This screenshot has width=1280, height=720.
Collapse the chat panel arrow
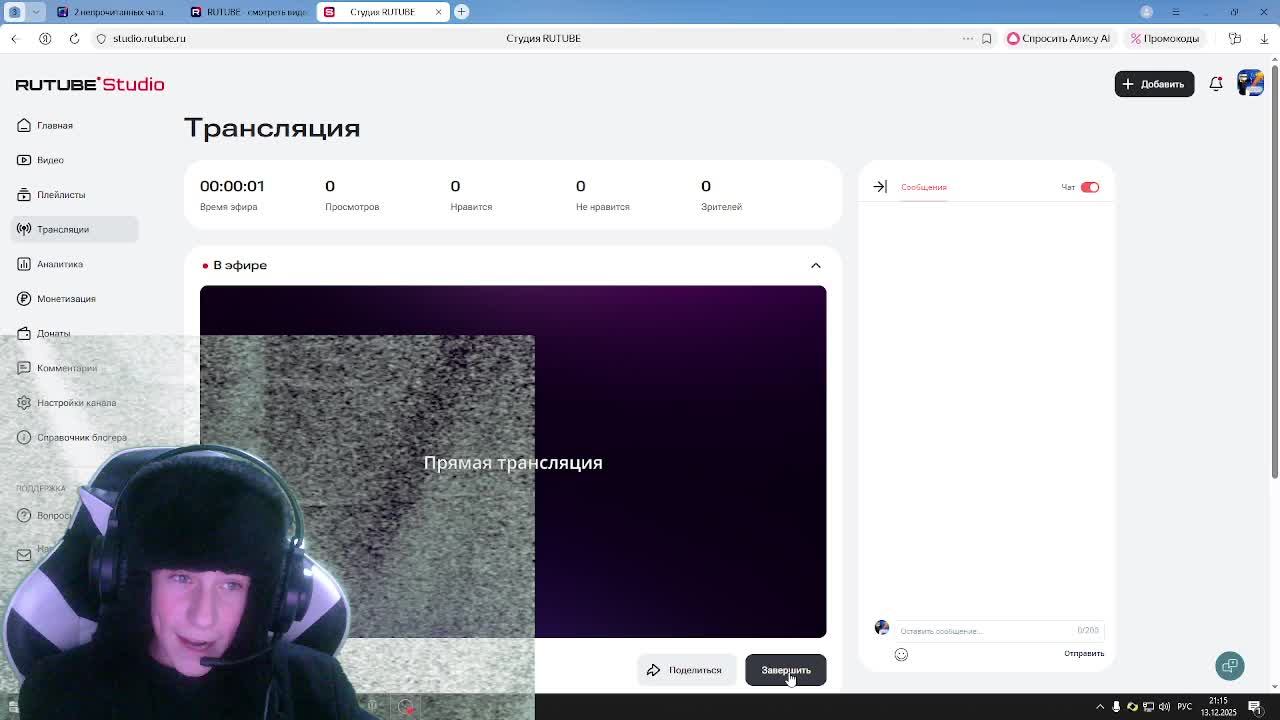point(880,187)
